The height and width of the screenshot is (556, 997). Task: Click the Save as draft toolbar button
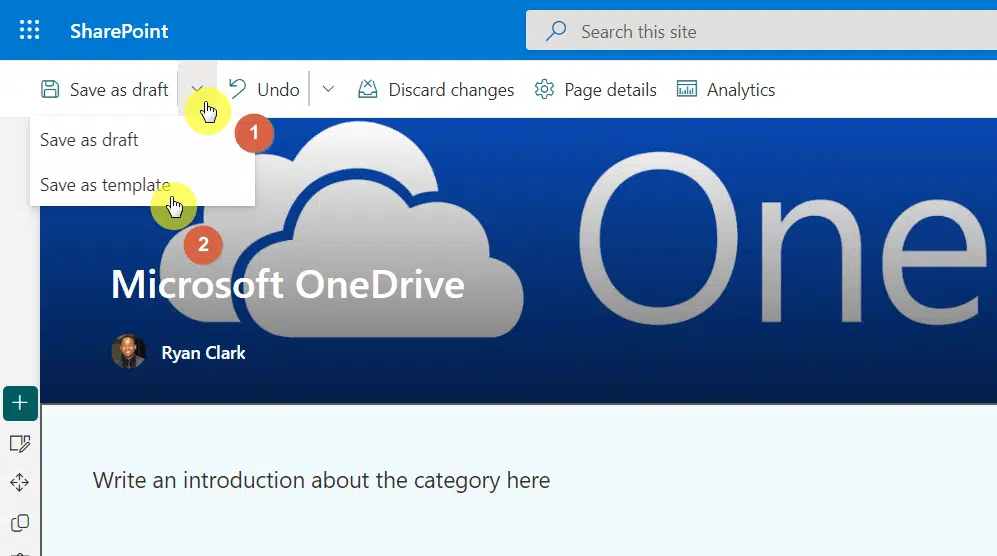[105, 90]
